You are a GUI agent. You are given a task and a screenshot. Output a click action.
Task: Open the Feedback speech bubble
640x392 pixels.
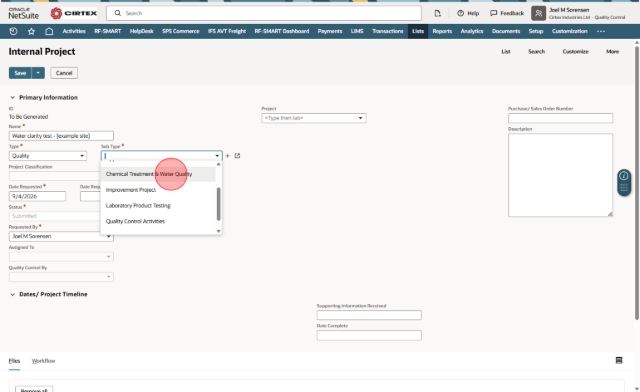click(493, 13)
